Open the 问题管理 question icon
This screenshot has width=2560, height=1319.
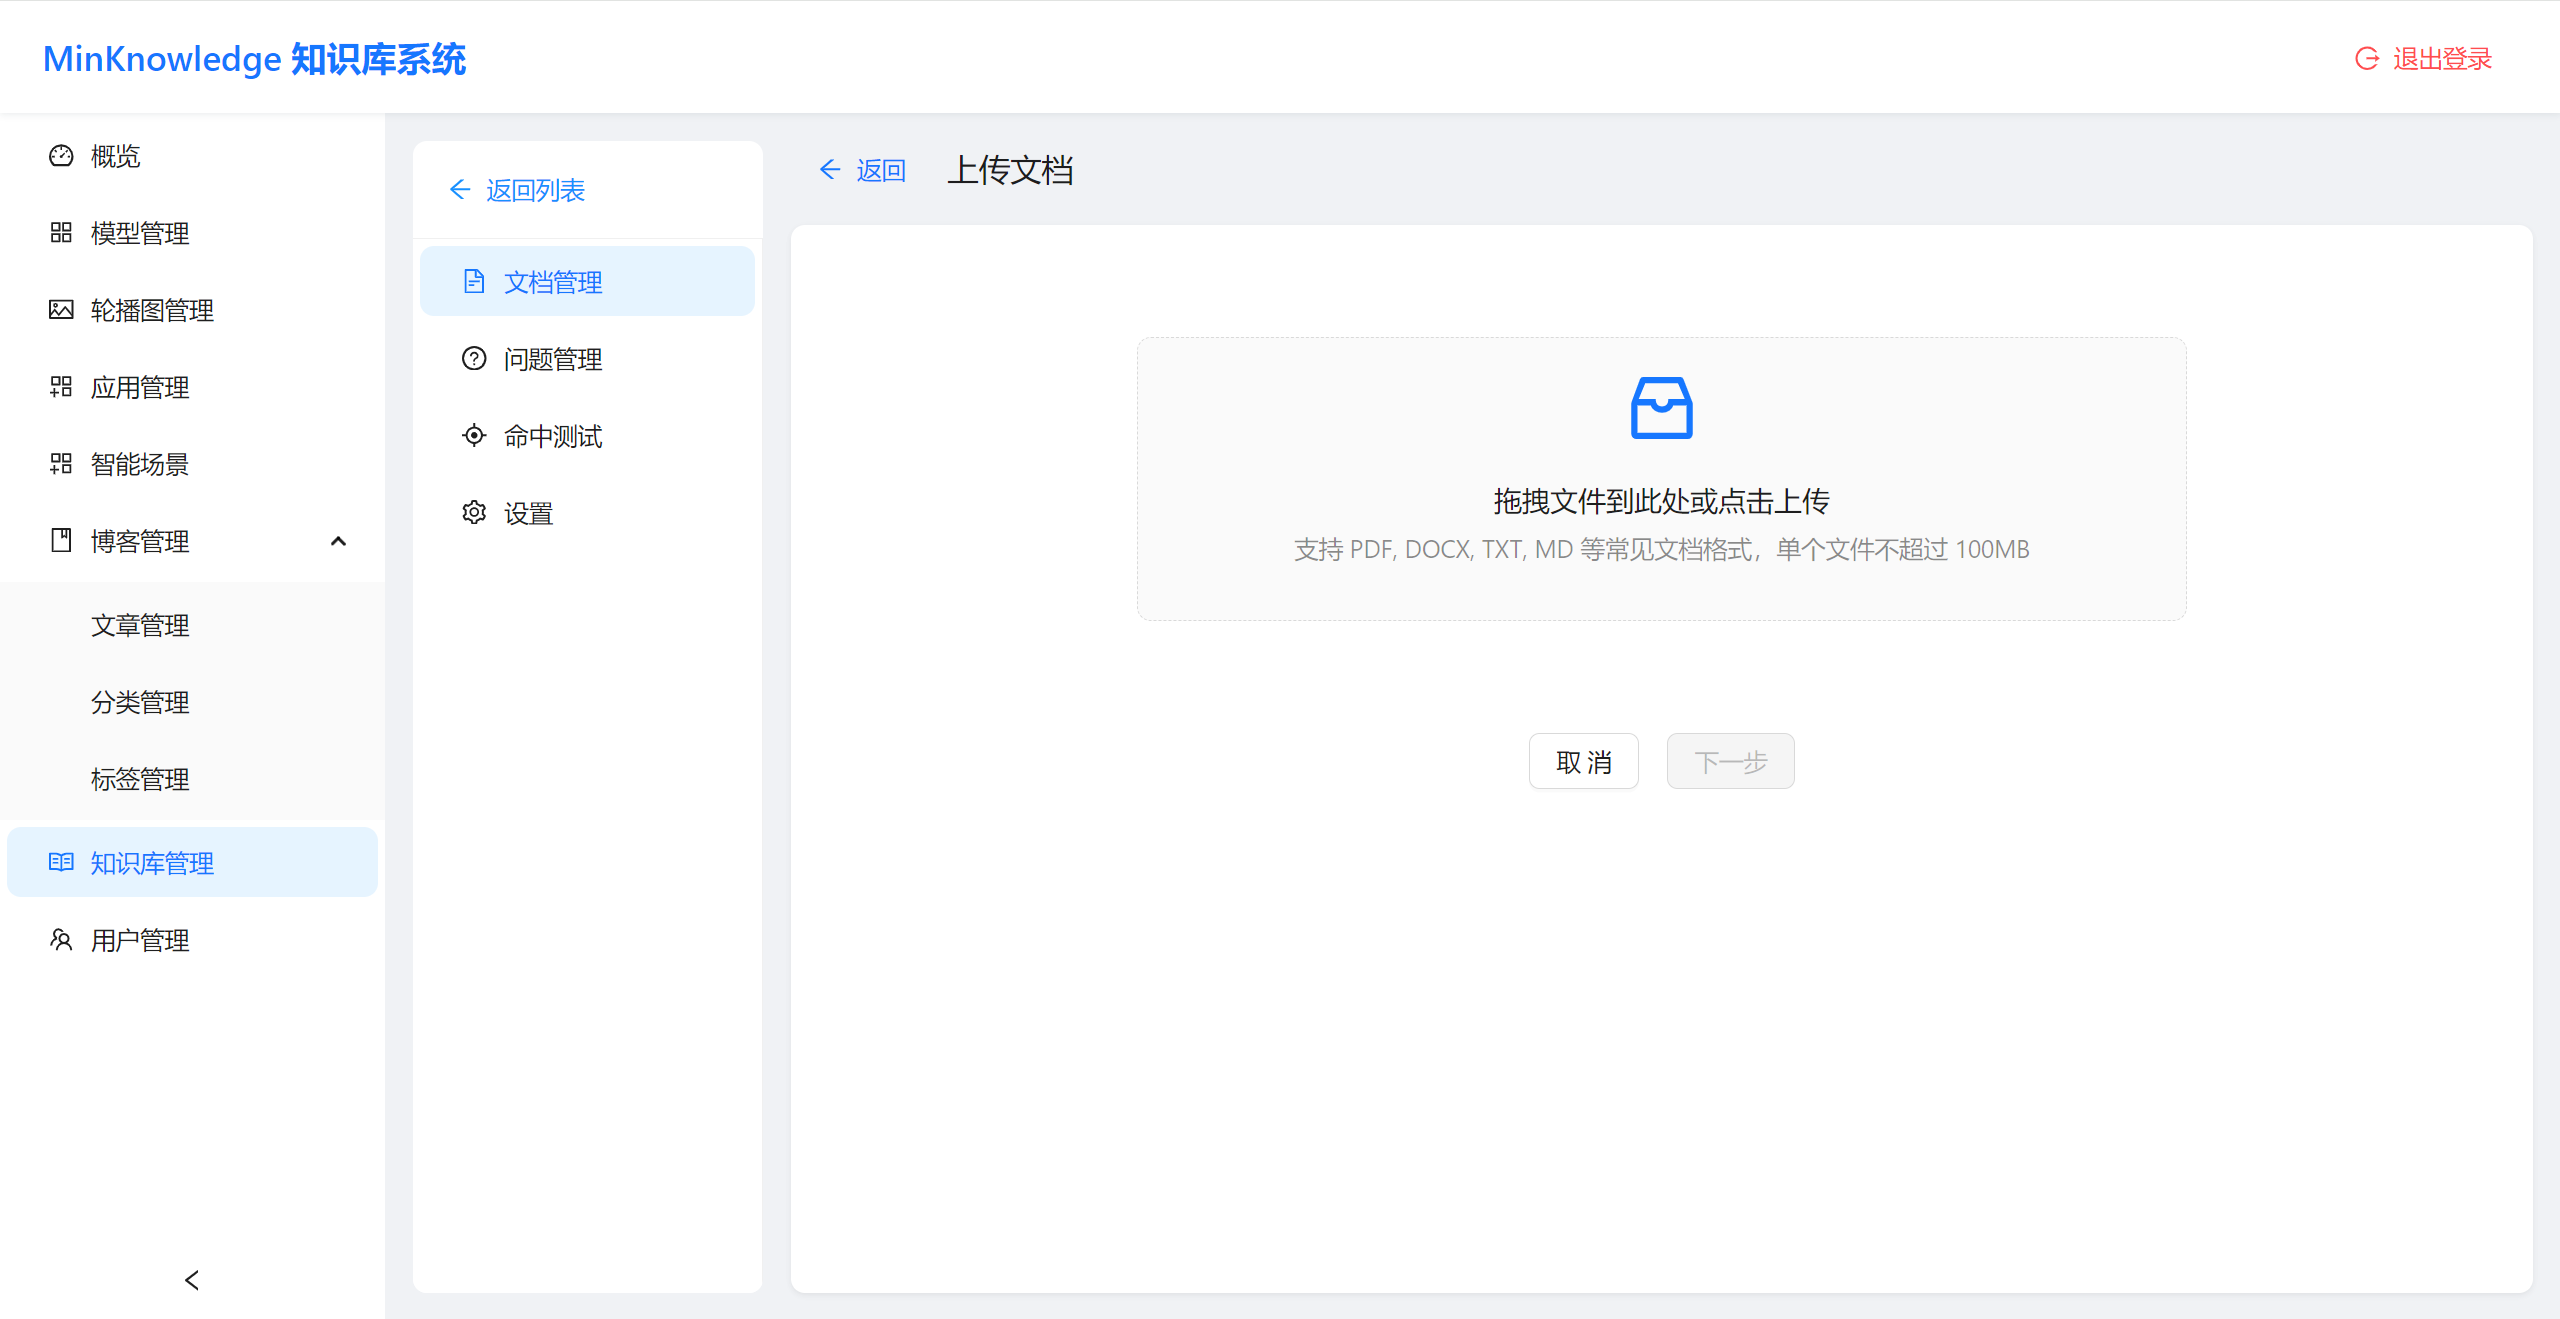click(474, 358)
